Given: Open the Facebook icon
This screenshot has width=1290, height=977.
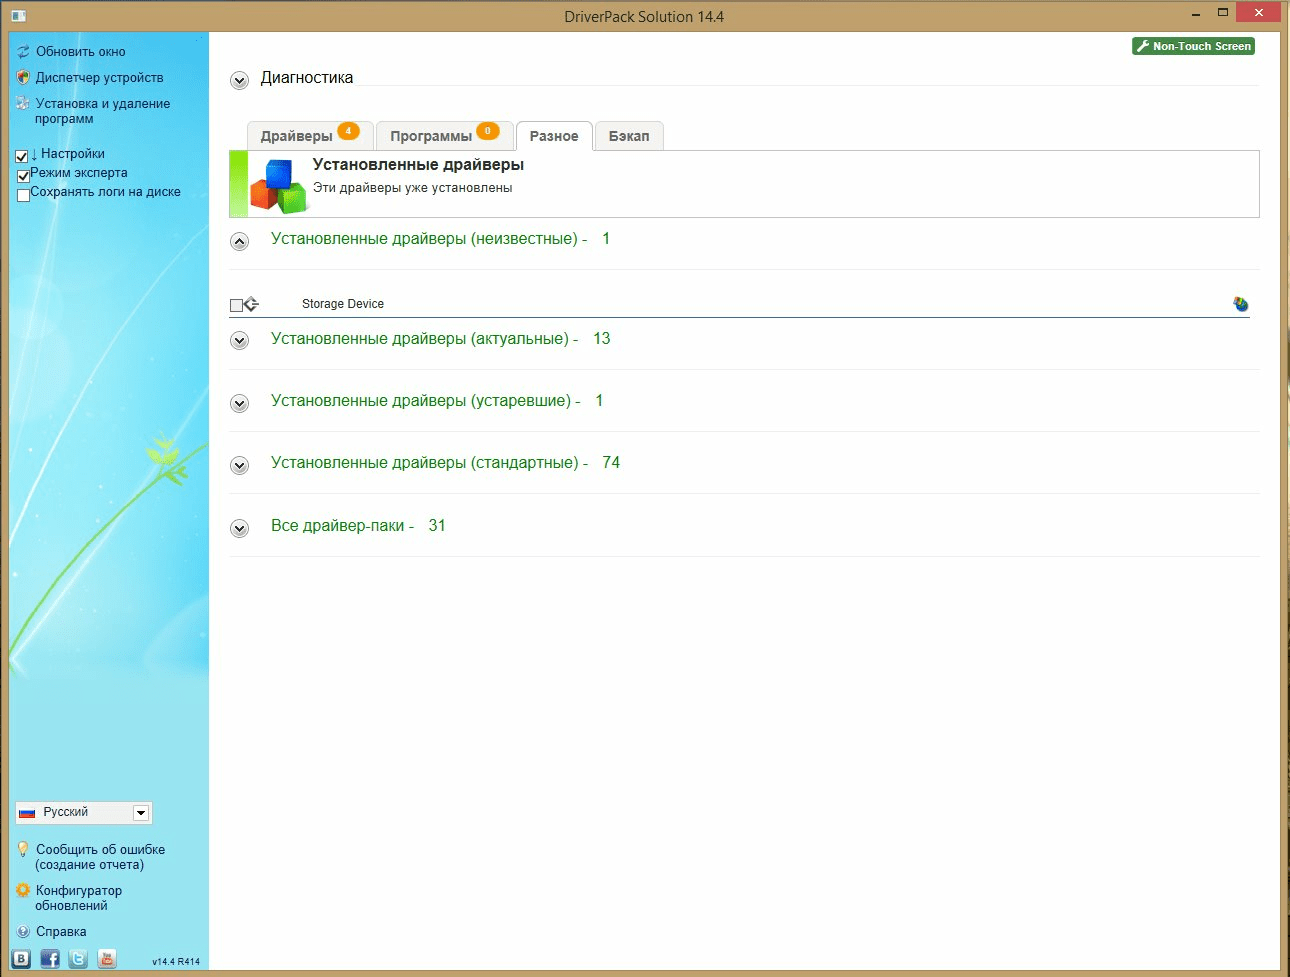Looking at the screenshot, I should pos(50,959).
